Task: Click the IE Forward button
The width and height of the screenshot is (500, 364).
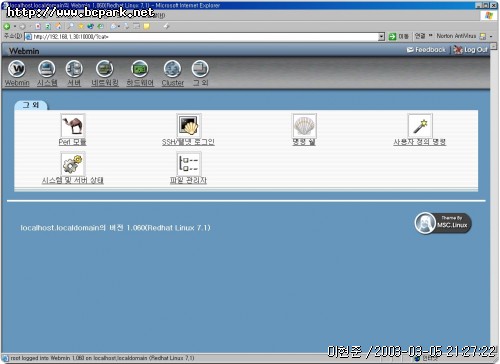Action: (22, 26)
